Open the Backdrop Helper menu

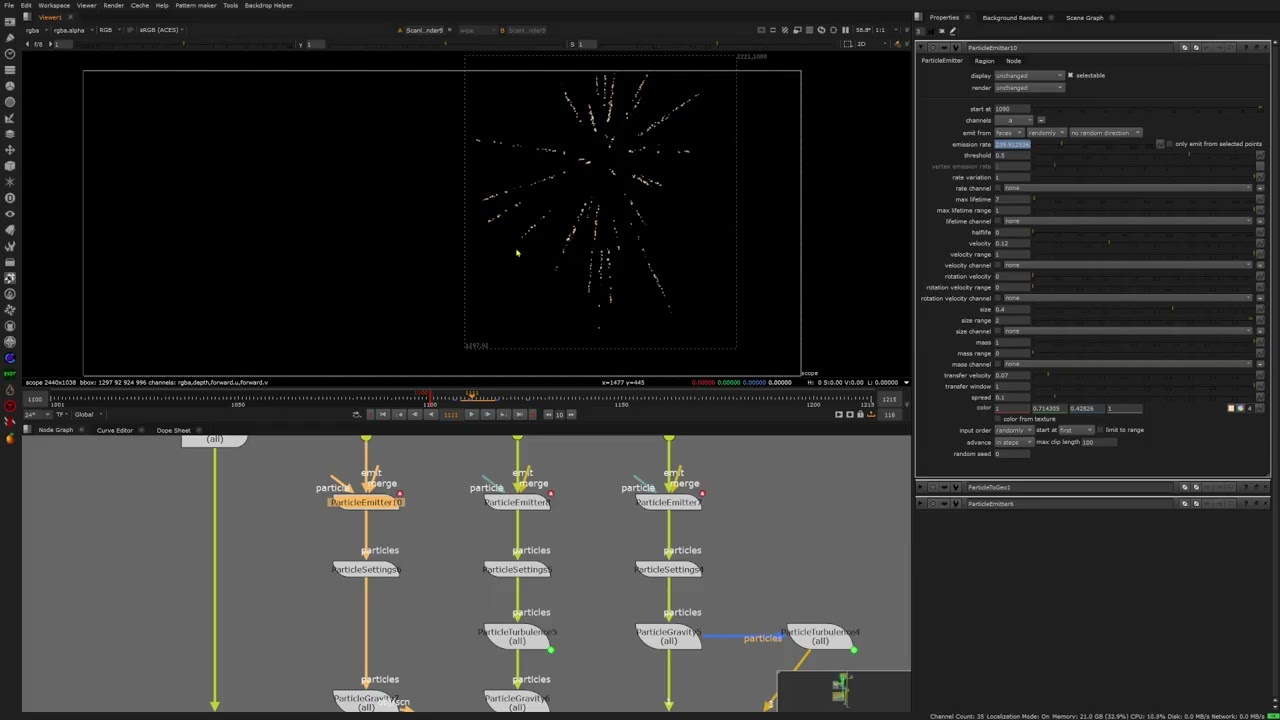[268, 5]
